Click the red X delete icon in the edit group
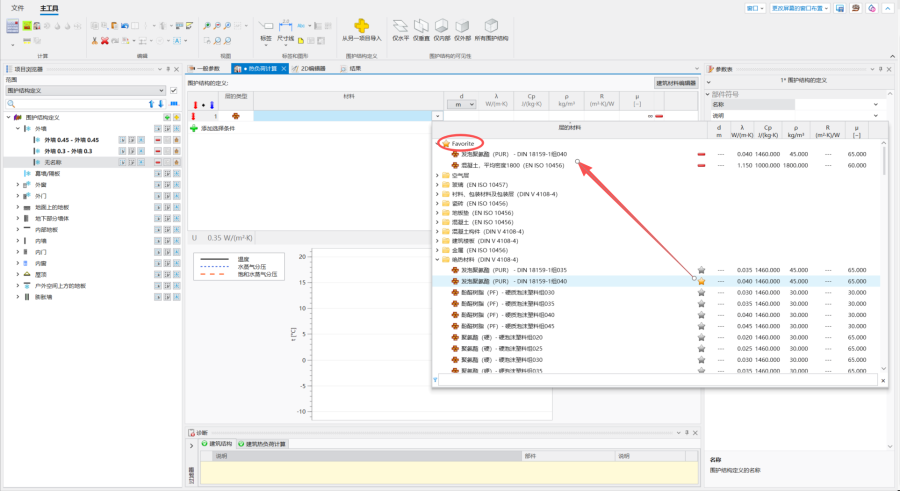Viewport: 900px width, 491px height. click(x=105, y=40)
